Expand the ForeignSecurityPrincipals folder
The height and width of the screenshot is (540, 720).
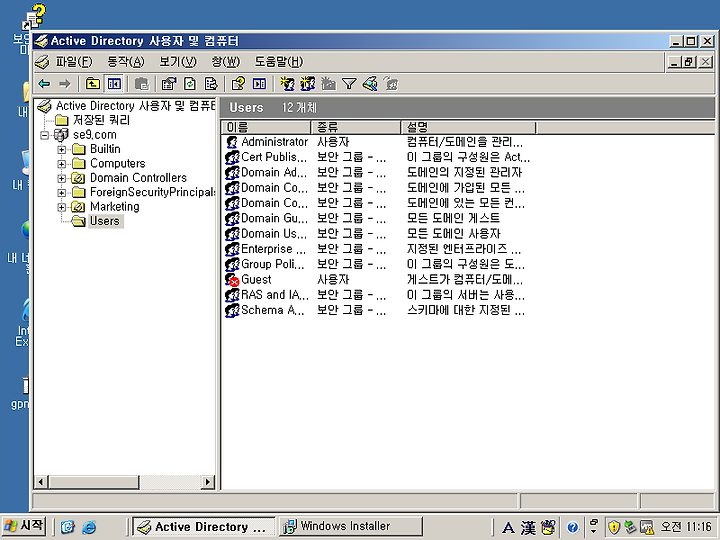pyautogui.click(x=61, y=192)
